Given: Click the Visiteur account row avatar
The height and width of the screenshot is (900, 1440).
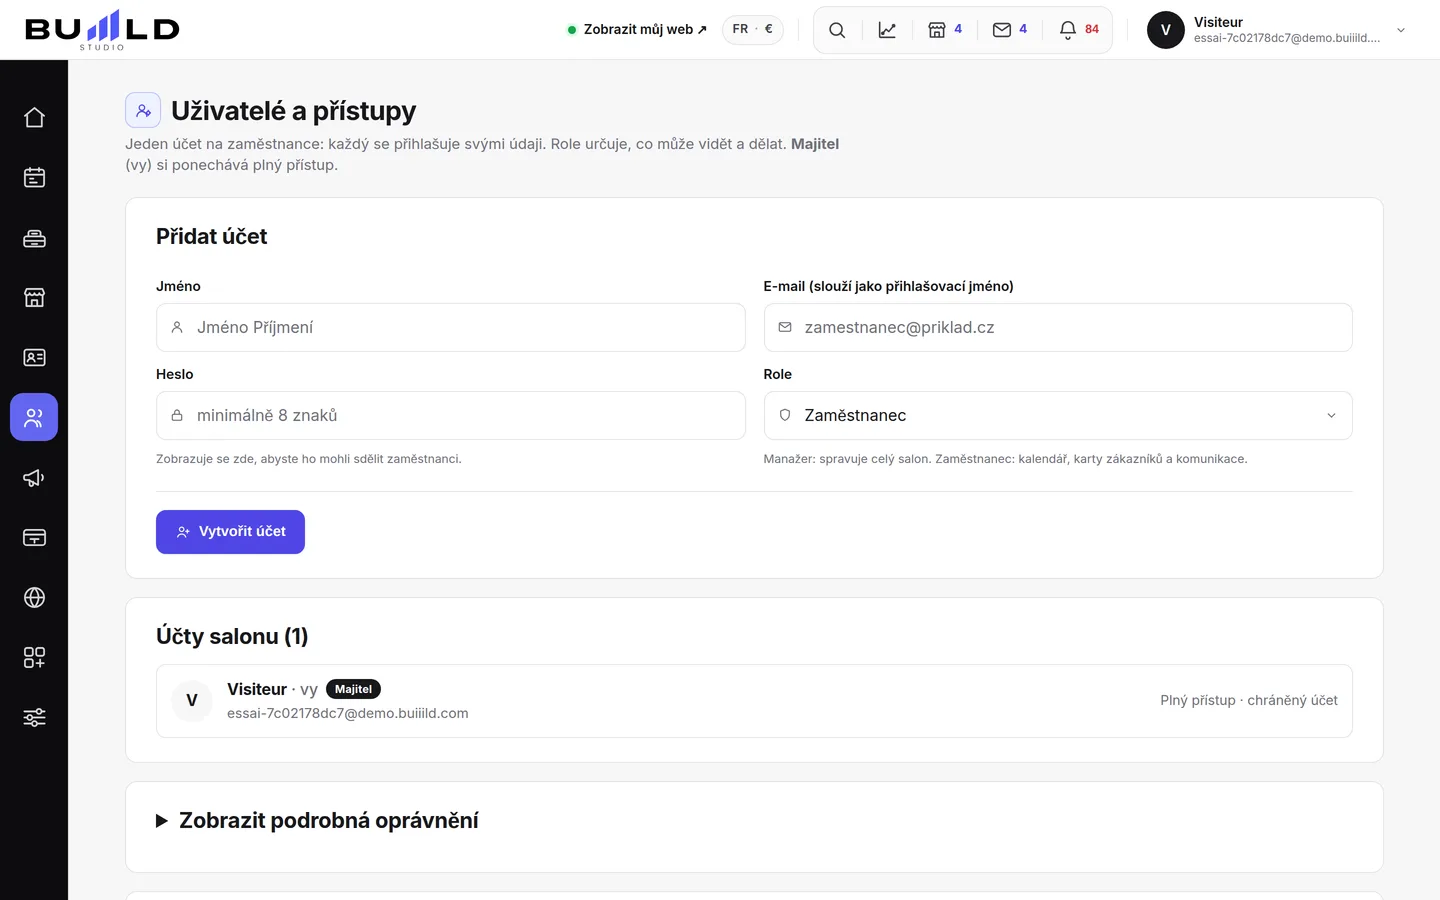Looking at the screenshot, I should pyautogui.click(x=192, y=701).
